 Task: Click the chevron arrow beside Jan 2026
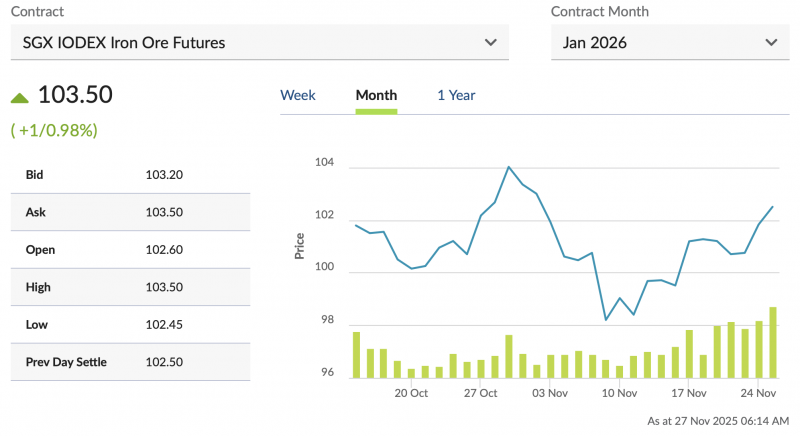point(770,42)
